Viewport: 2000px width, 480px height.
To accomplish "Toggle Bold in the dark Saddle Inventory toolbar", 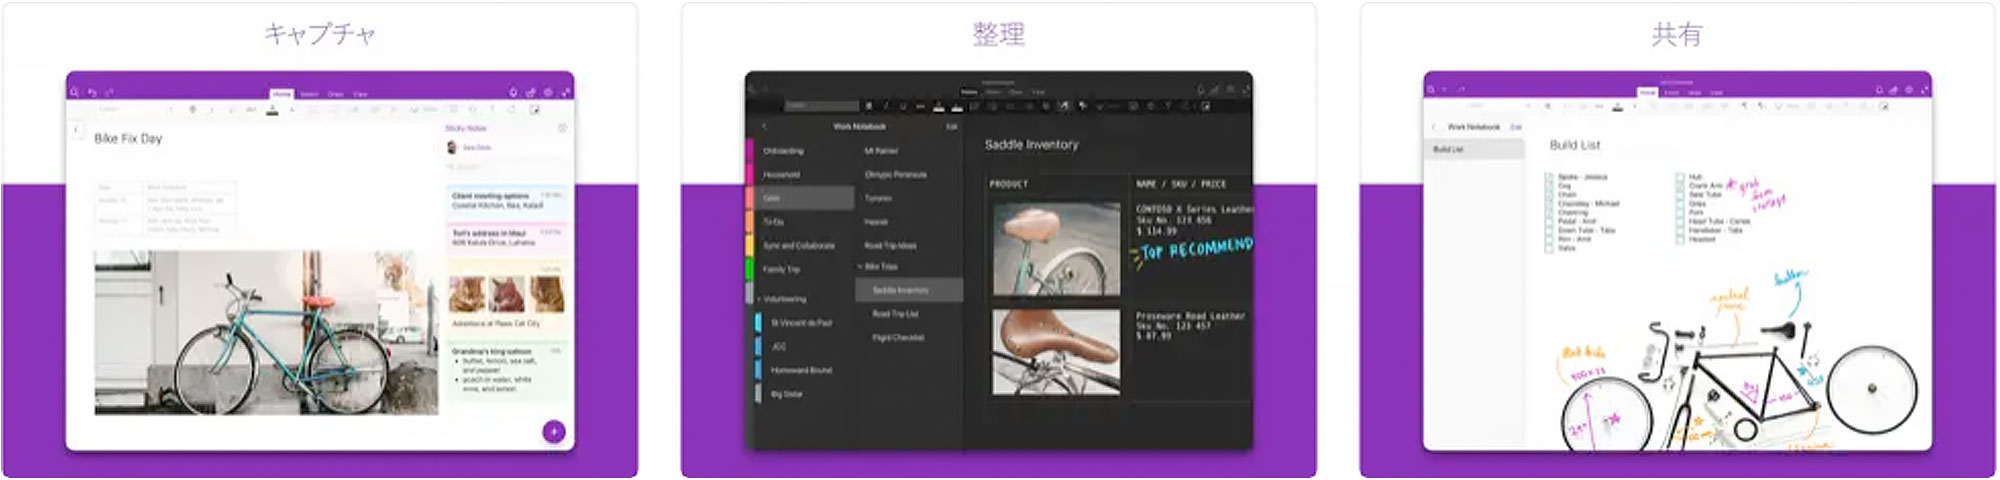I will (868, 106).
